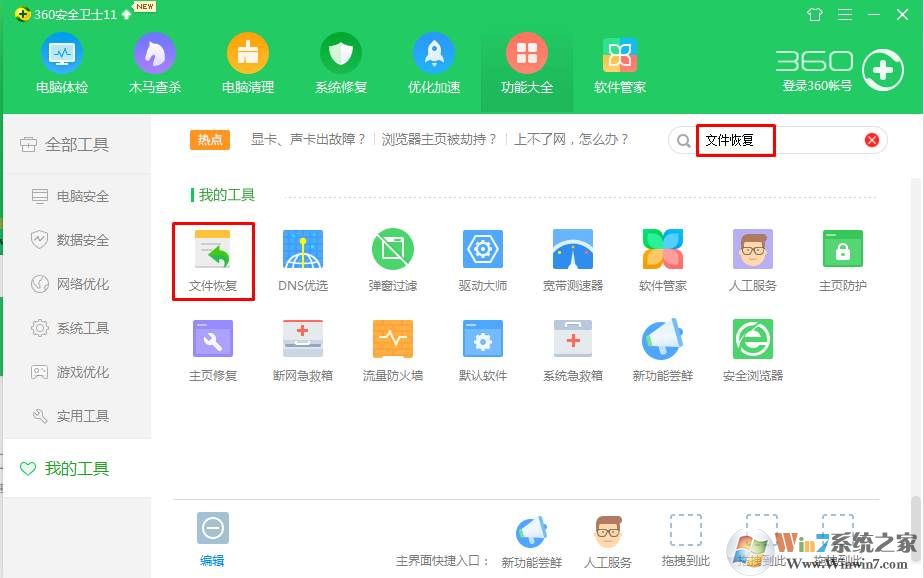Image resolution: width=924 pixels, height=578 pixels.
Task: Start 宽带测速器 speed test
Action: [x=573, y=261]
